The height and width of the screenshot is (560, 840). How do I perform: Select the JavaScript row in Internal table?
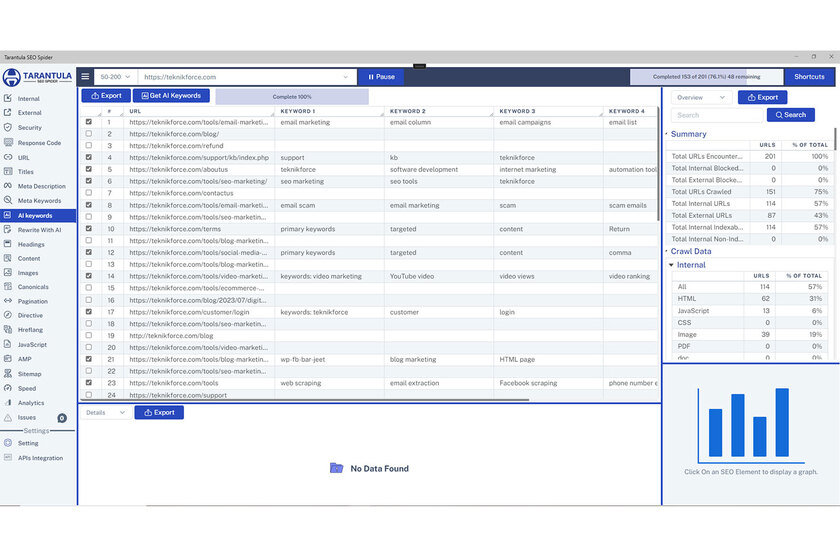[x=750, y=311]
